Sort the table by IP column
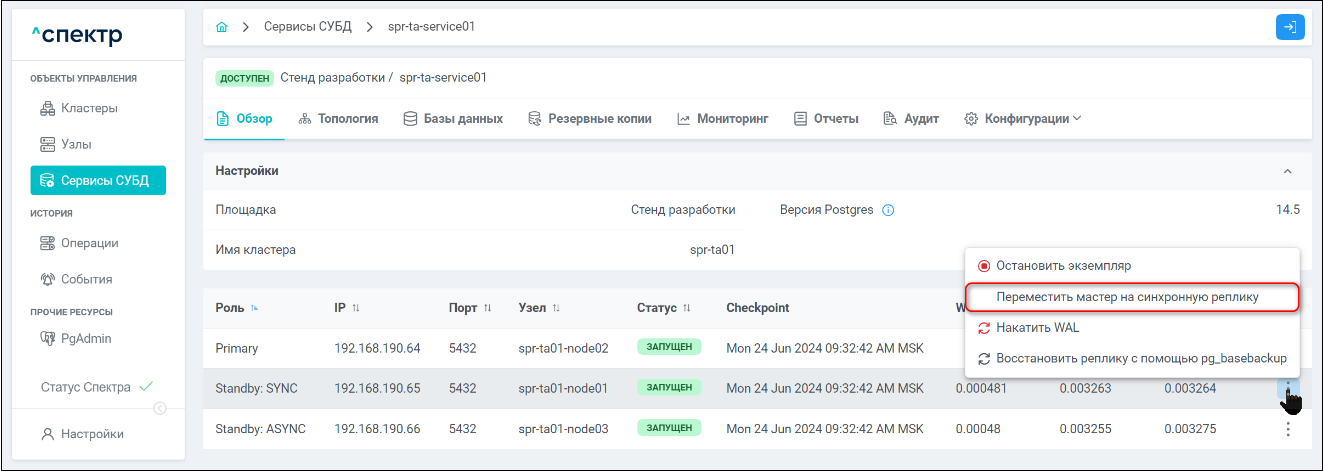1323x471 pixels. point(356,308)
